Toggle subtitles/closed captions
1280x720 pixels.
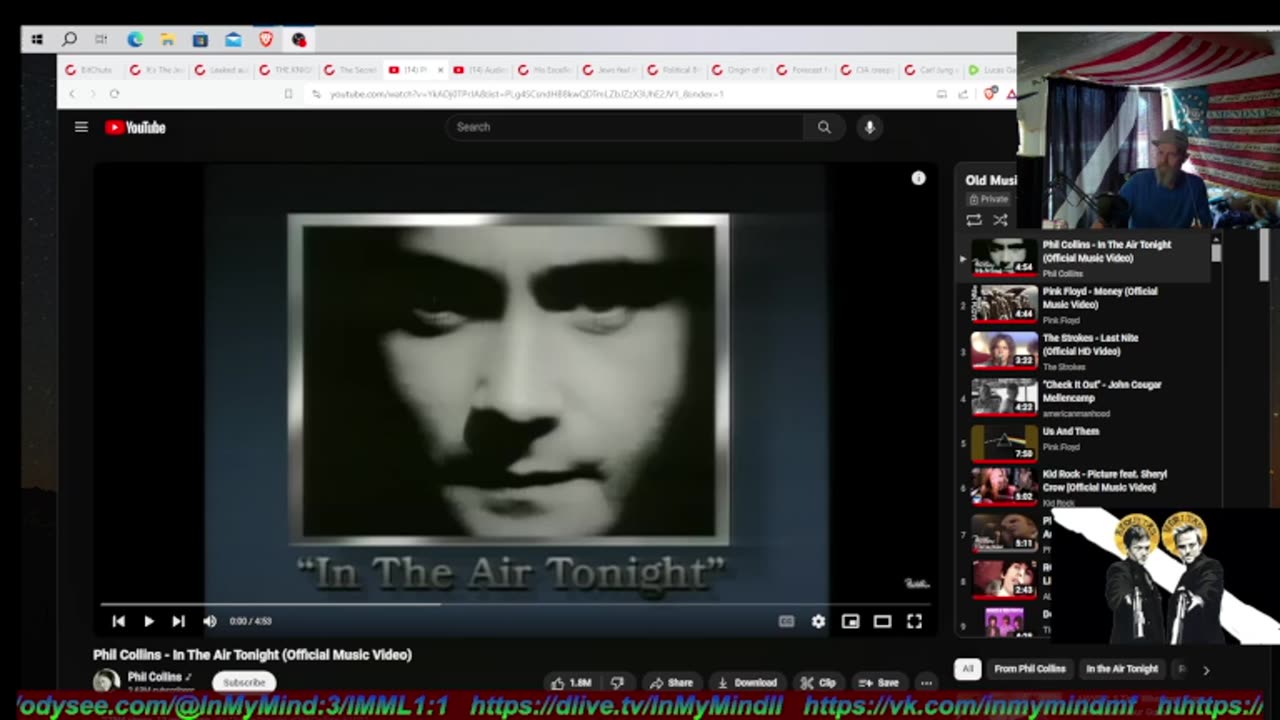[786, 621]
